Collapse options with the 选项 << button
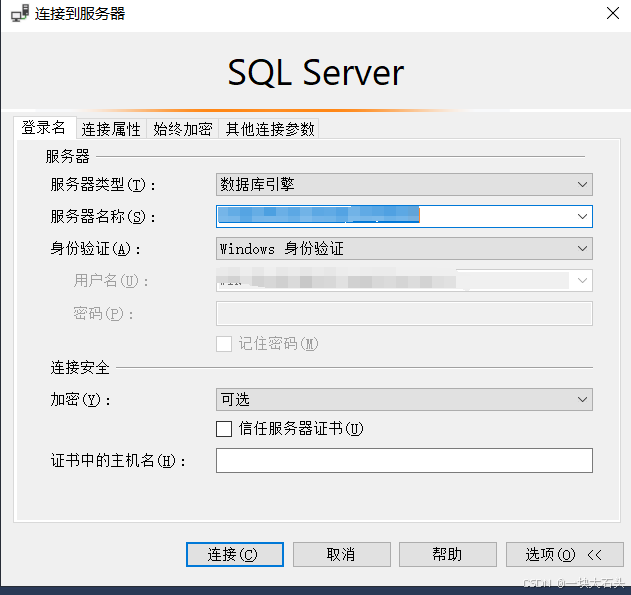 565,554
